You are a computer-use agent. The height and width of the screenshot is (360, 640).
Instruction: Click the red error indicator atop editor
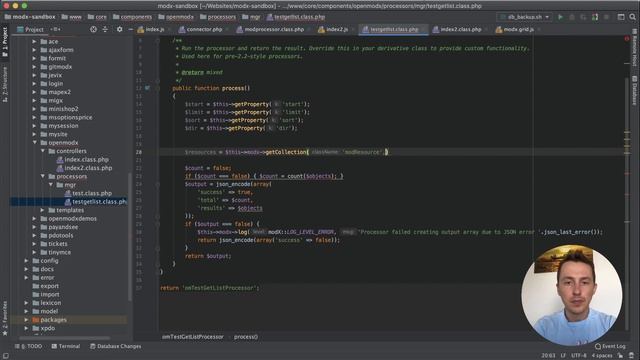click(627, 39)
